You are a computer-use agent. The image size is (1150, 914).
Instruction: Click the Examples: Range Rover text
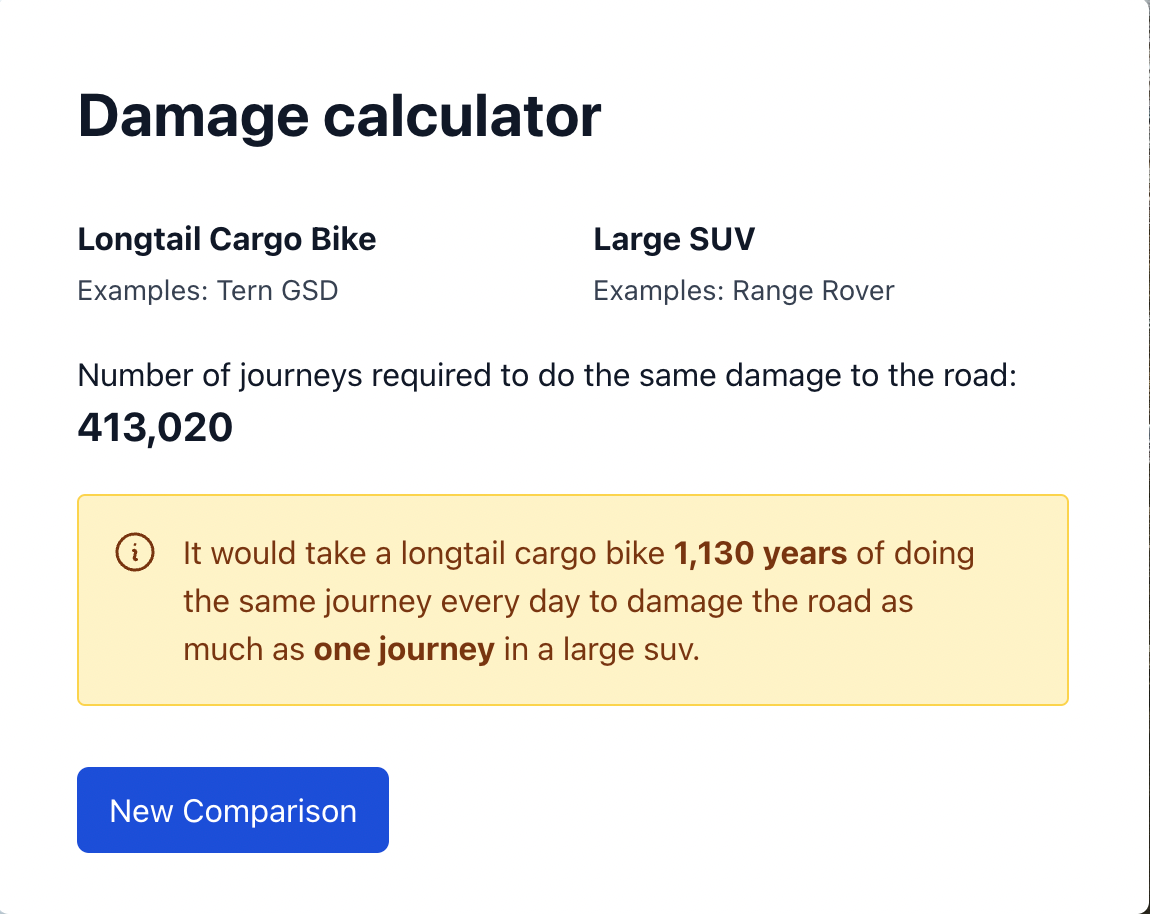tap(744, 291)
